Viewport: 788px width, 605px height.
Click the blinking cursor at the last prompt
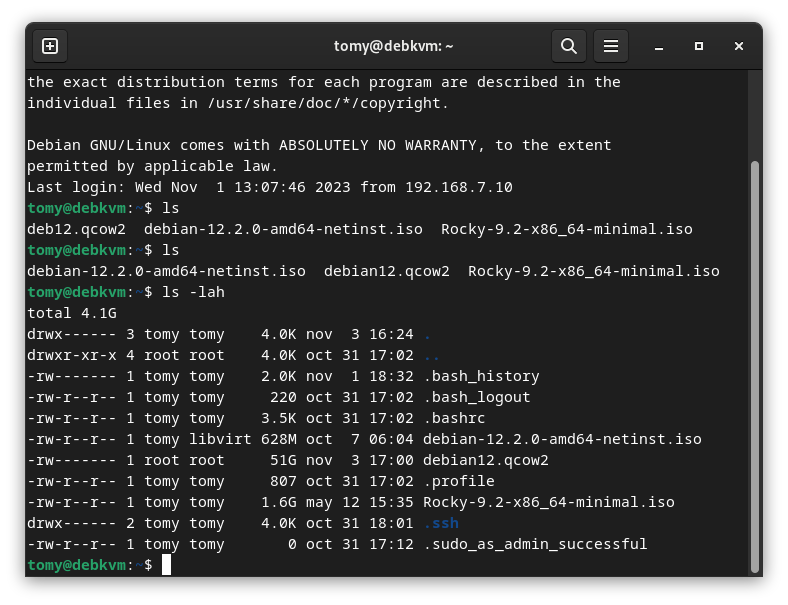tap(167, 565)
